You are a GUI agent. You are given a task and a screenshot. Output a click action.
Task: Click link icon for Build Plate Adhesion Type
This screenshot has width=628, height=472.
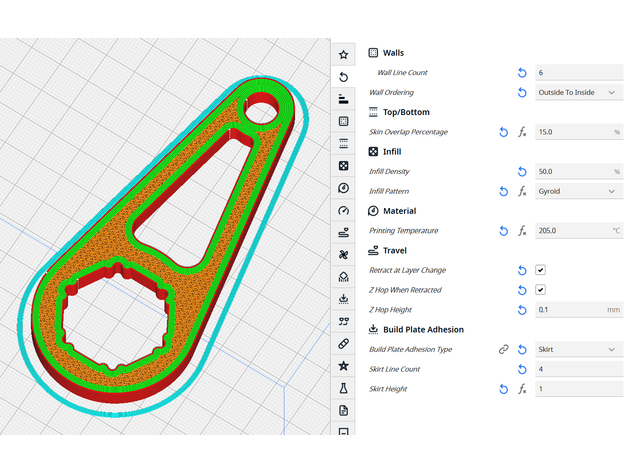coord(504,350)
